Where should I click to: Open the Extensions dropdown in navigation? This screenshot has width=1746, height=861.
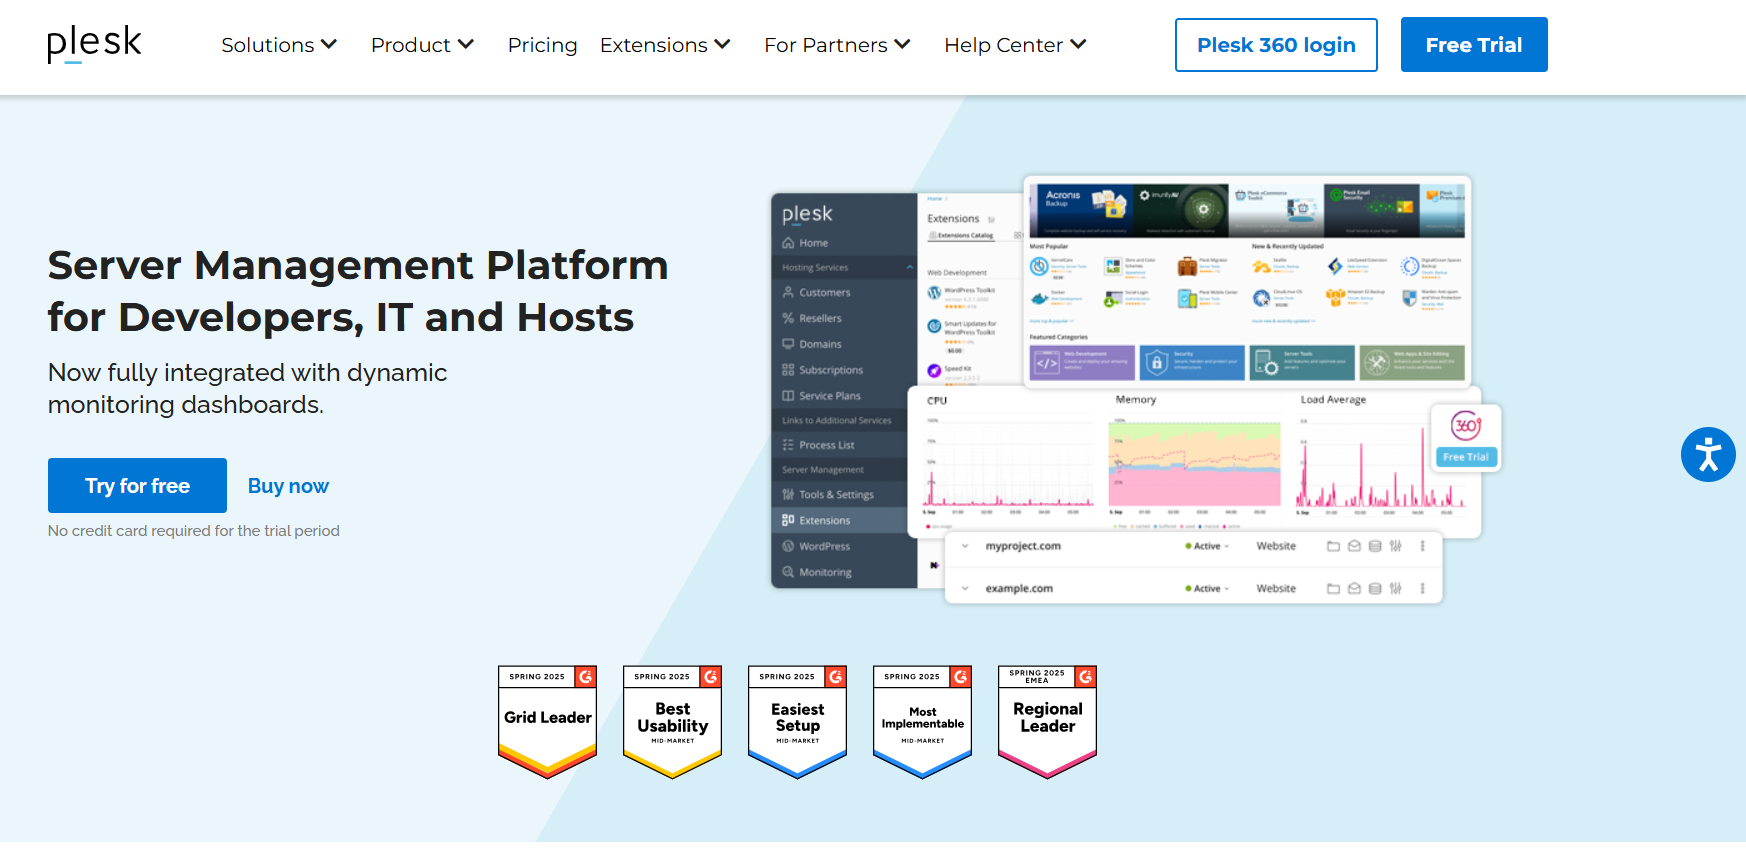[x=665, y=45]
